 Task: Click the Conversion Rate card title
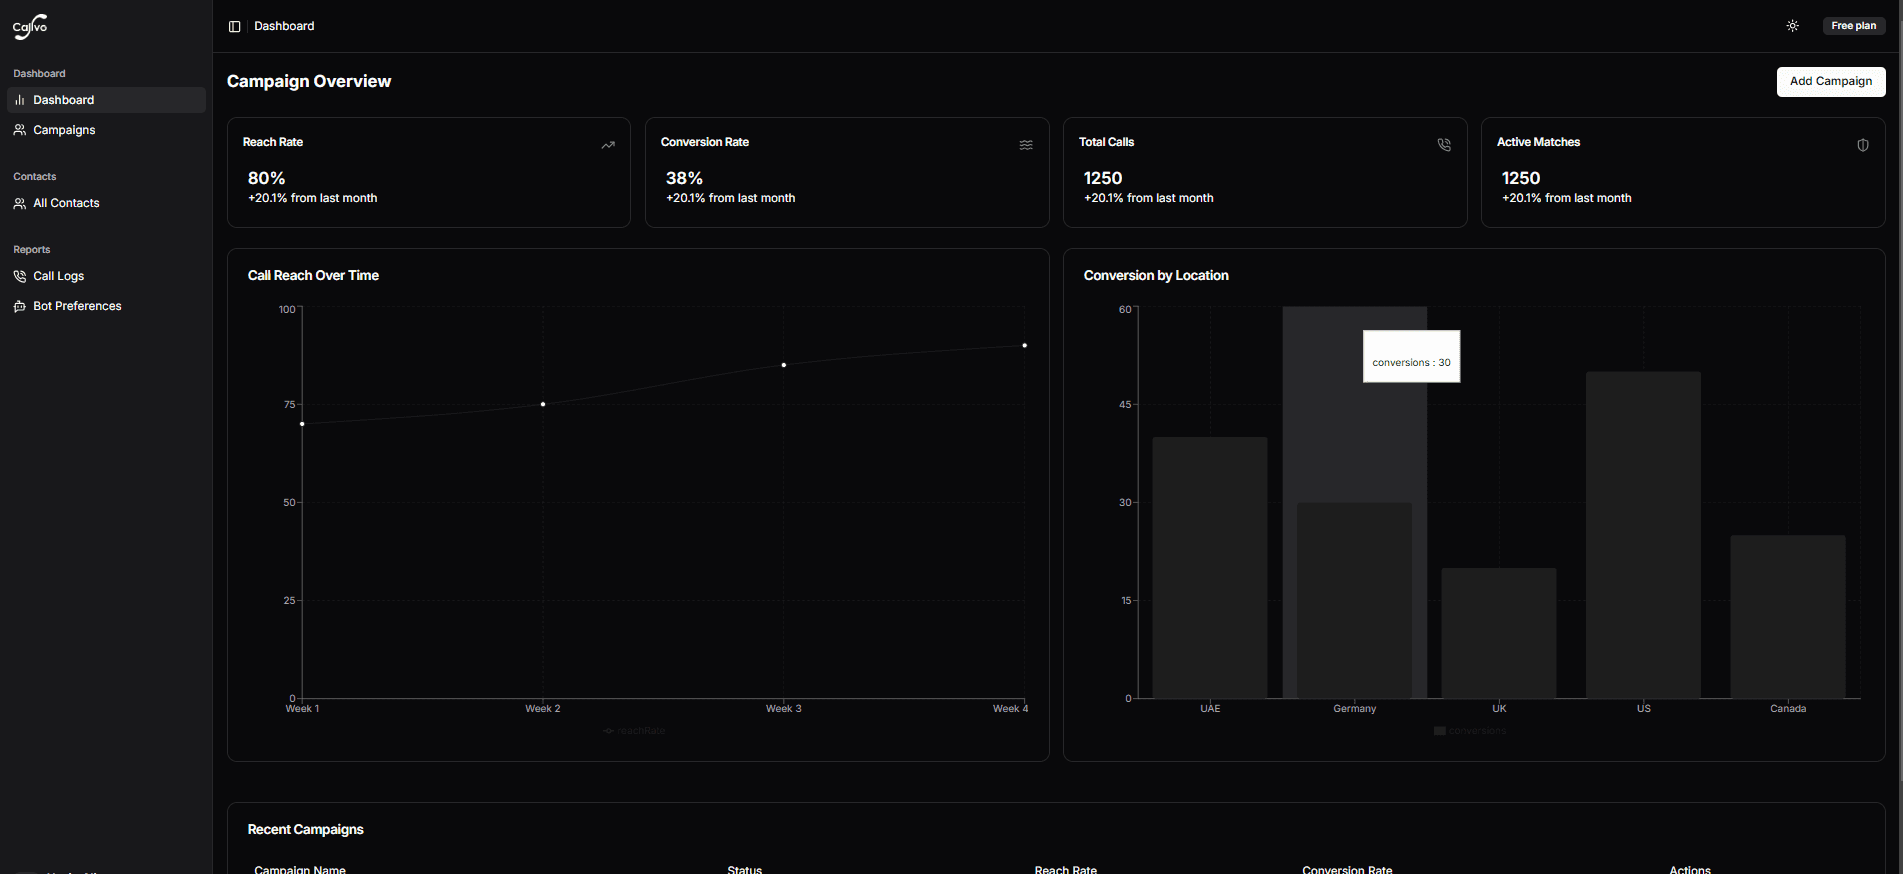point(705,142)
